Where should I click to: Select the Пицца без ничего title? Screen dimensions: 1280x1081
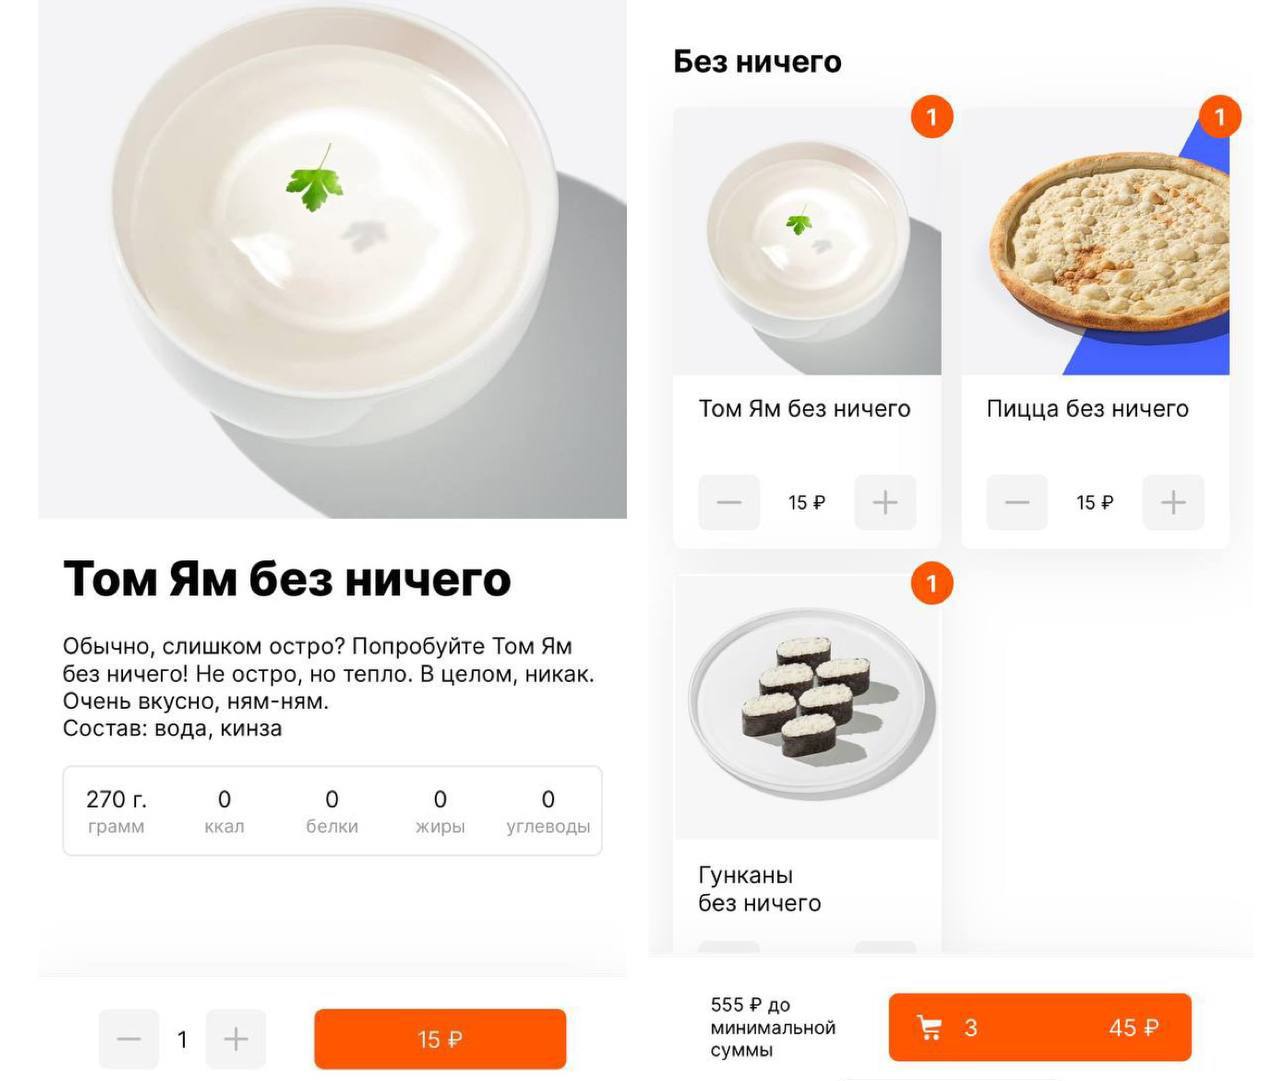[x=1088, y=408]
